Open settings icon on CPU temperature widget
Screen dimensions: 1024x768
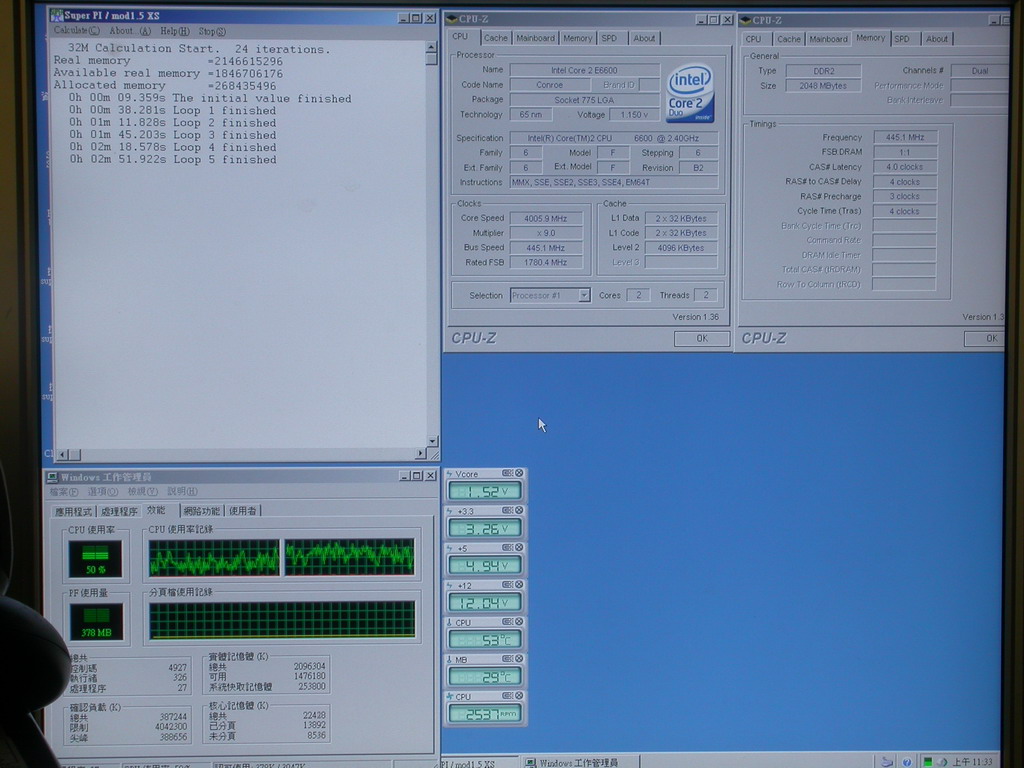point(507,622)
